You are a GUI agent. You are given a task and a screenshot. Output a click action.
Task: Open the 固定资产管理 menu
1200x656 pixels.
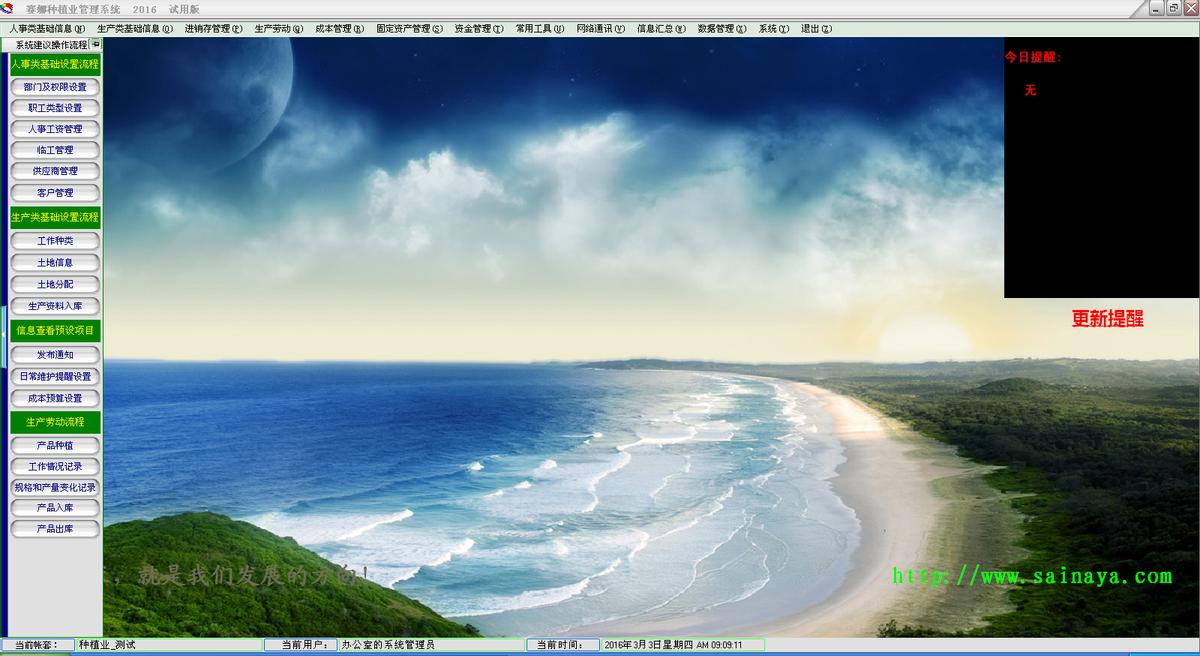tap(410, 29)
